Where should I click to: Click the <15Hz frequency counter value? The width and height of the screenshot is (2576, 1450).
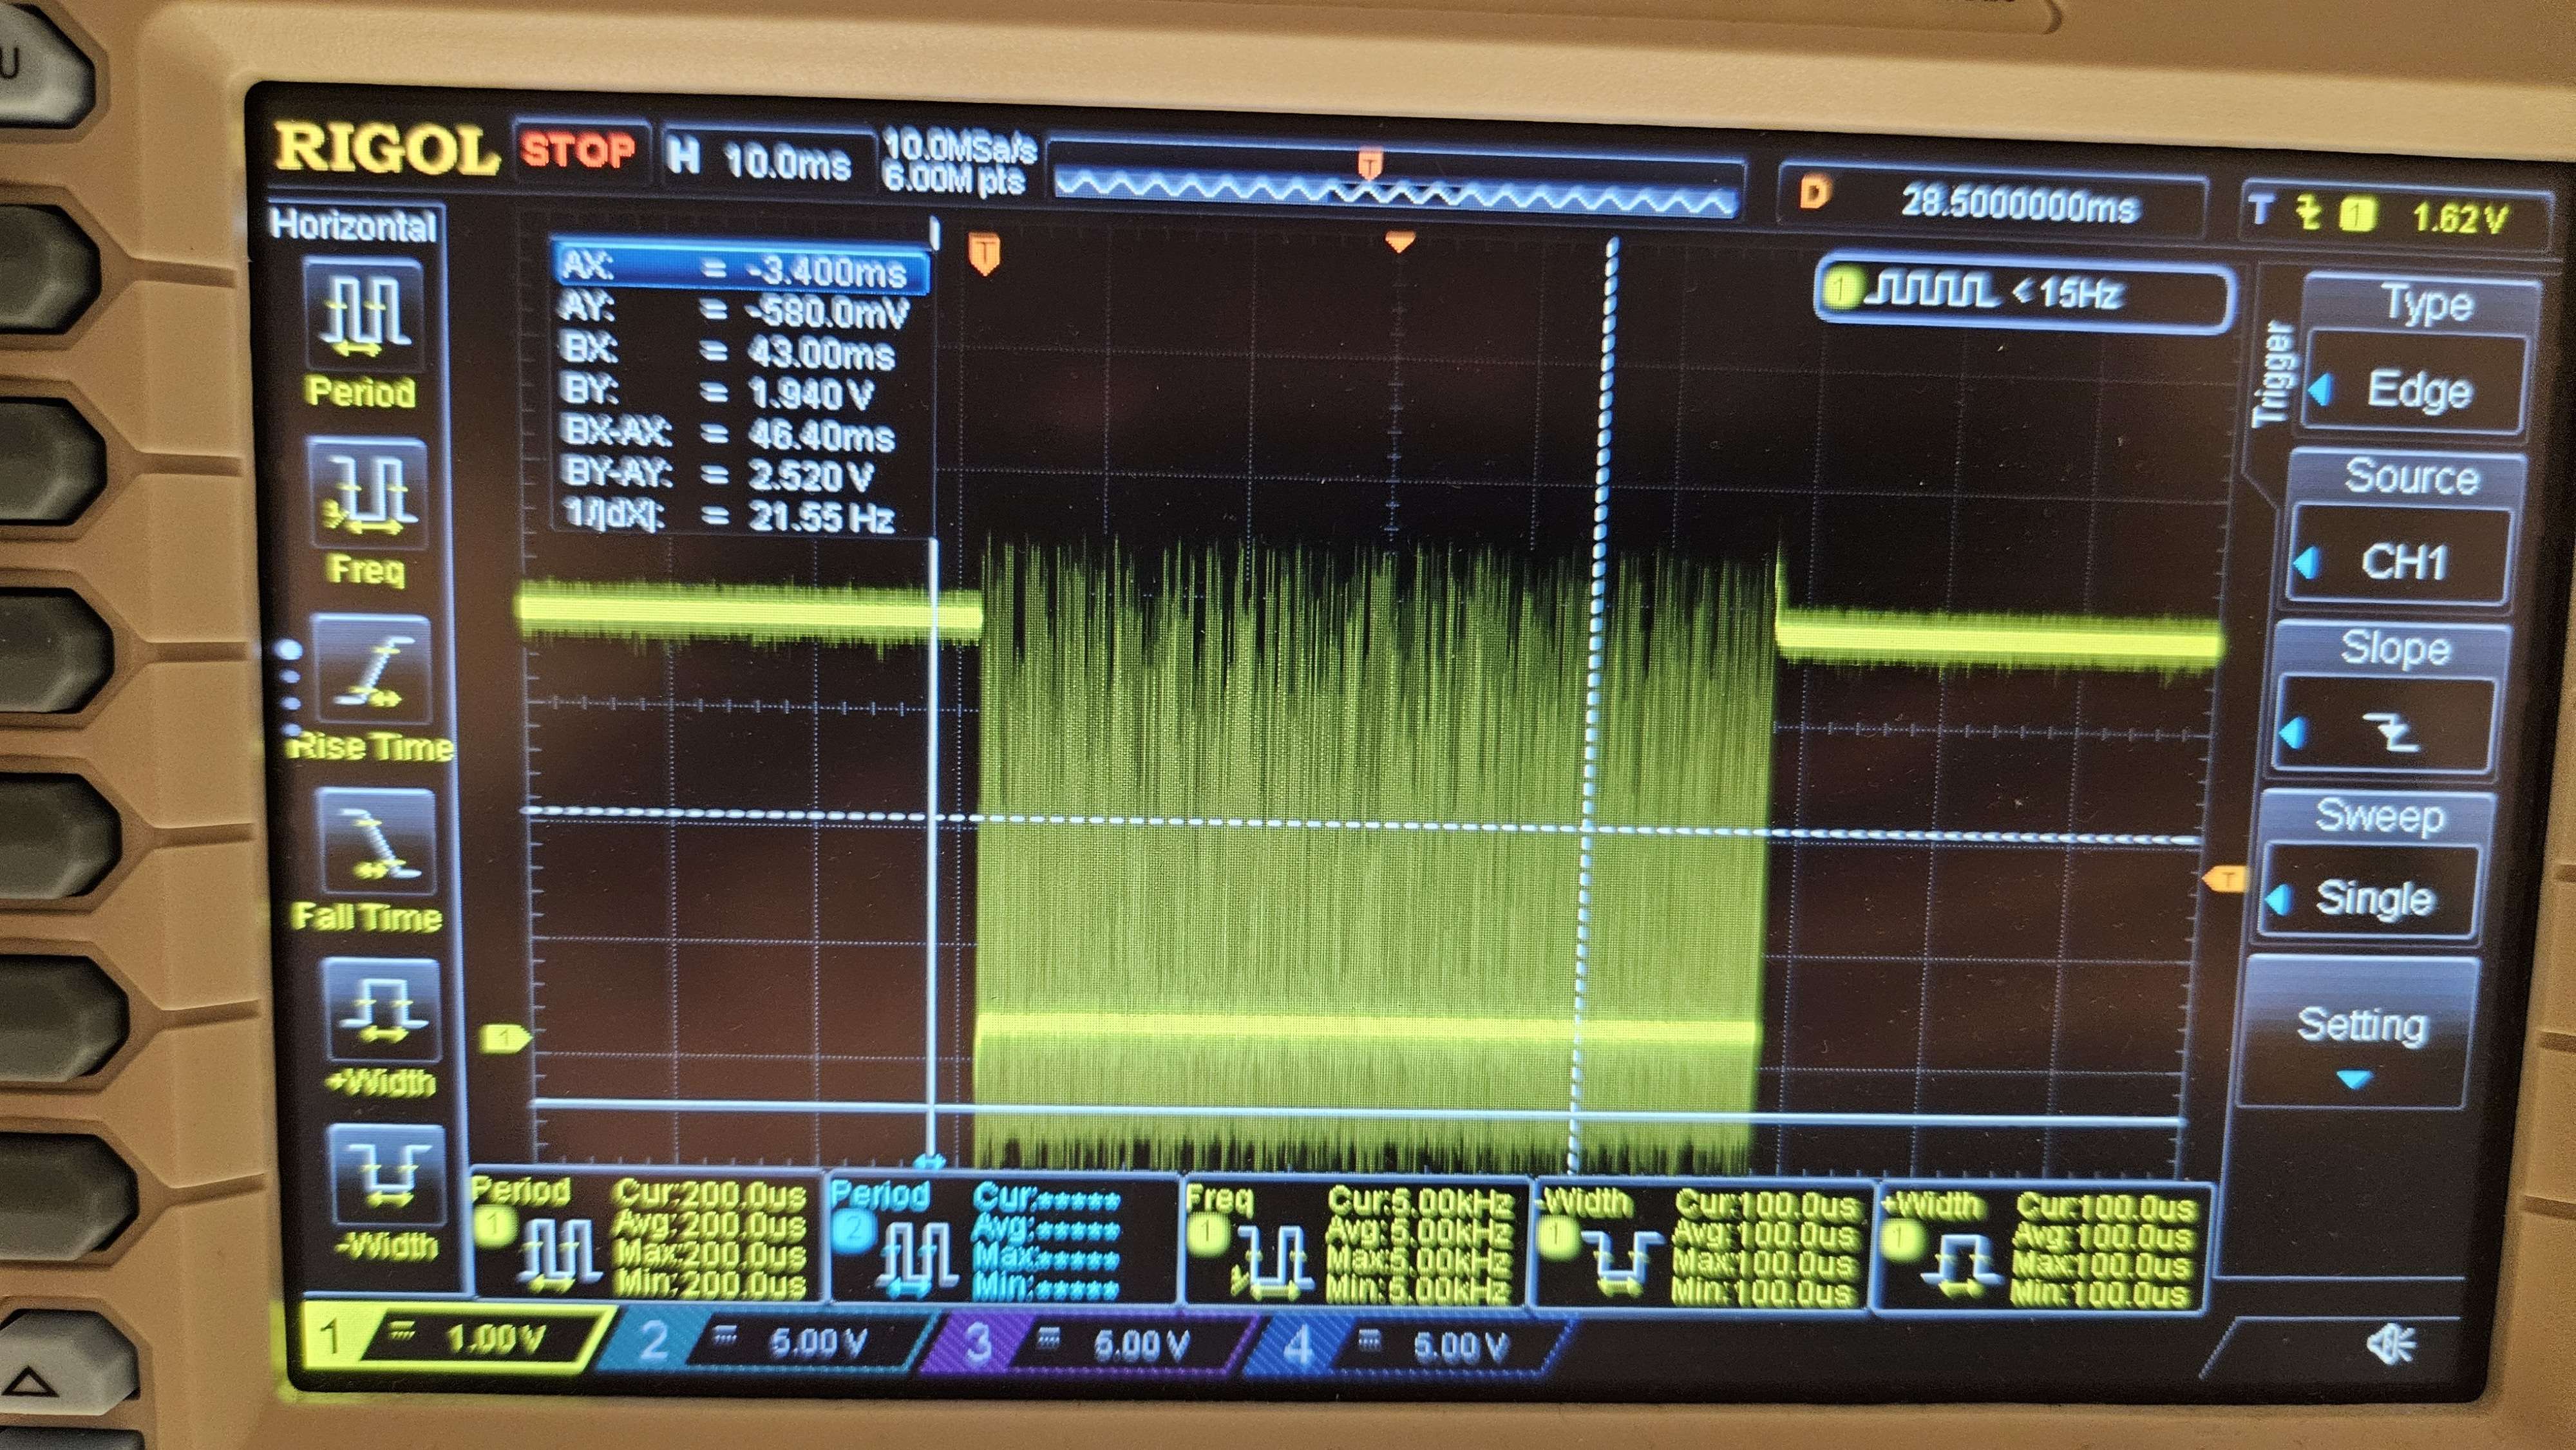[x=2066, y=293]
